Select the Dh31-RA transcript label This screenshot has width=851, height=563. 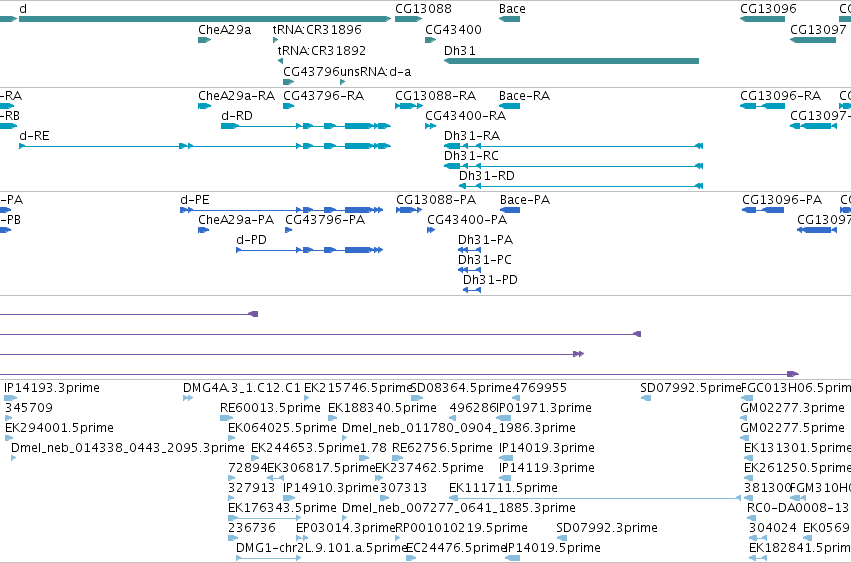[x=472, y=136]
